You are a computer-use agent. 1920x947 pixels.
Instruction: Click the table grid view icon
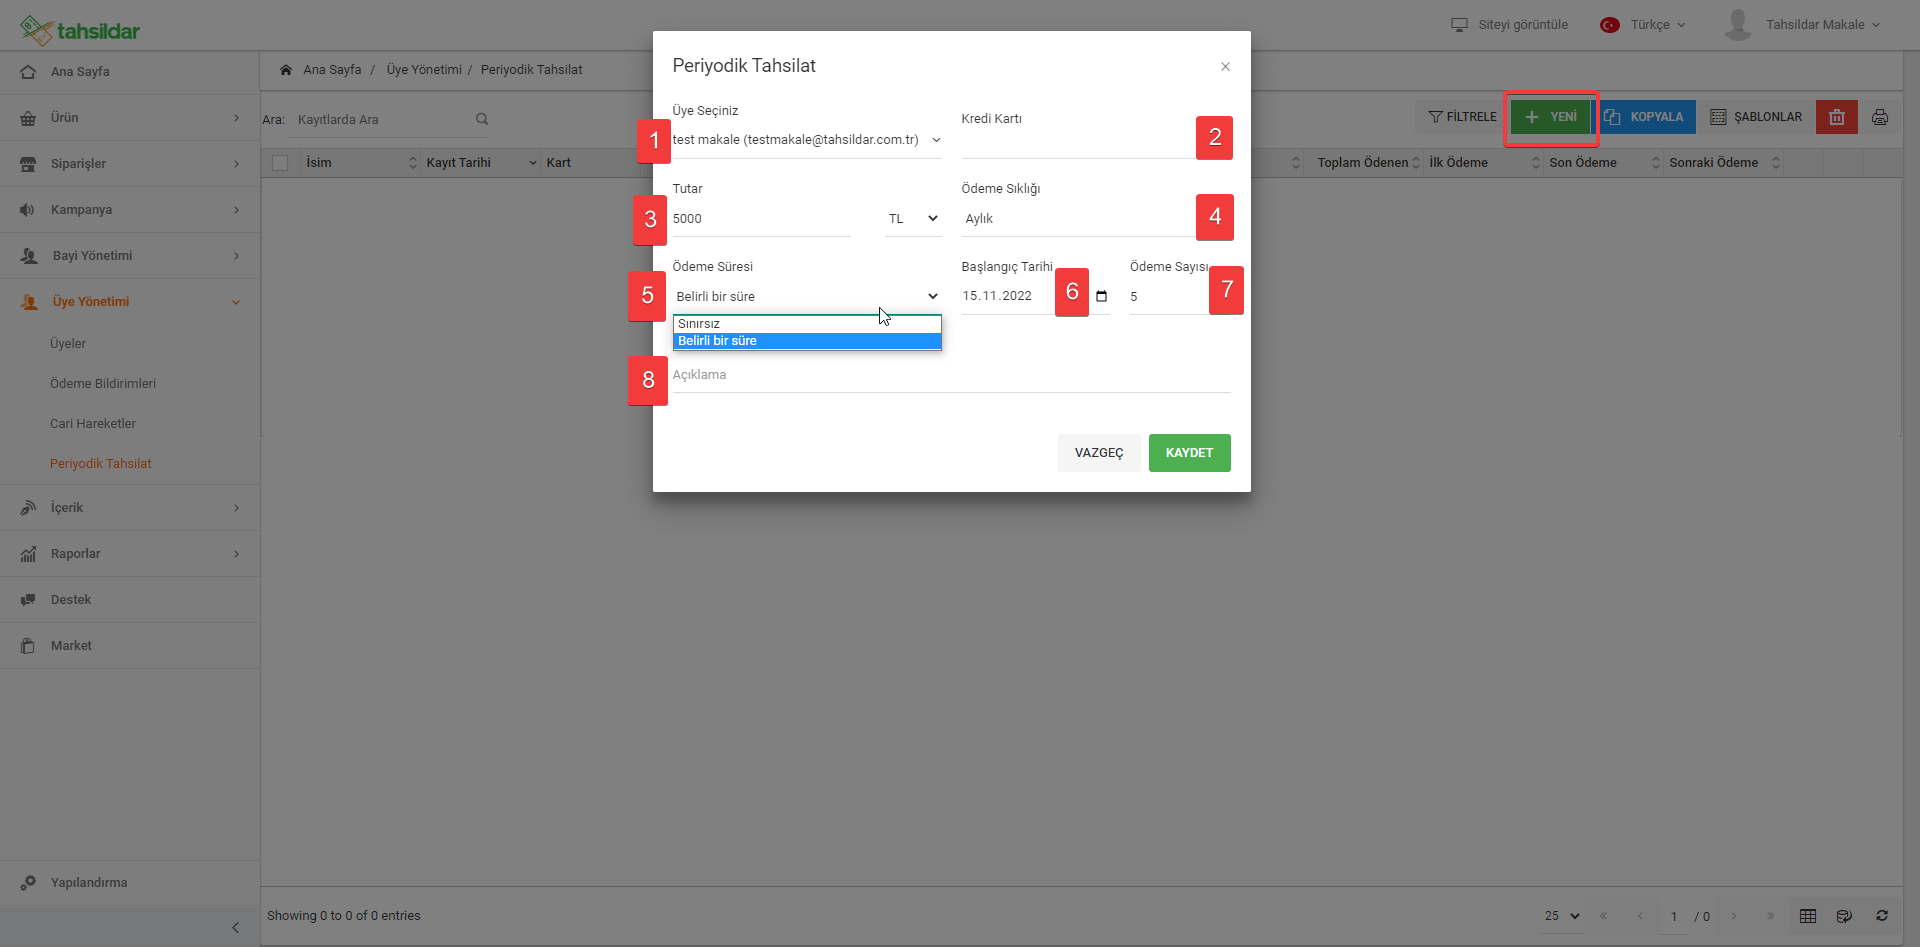[1808, 916]
